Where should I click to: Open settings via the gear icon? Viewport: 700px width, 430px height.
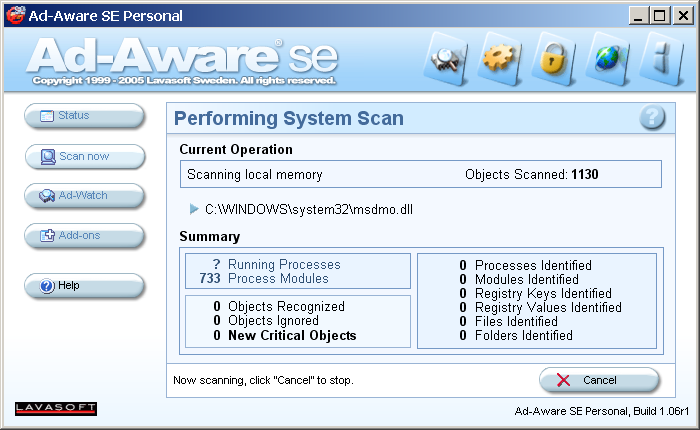499,59
